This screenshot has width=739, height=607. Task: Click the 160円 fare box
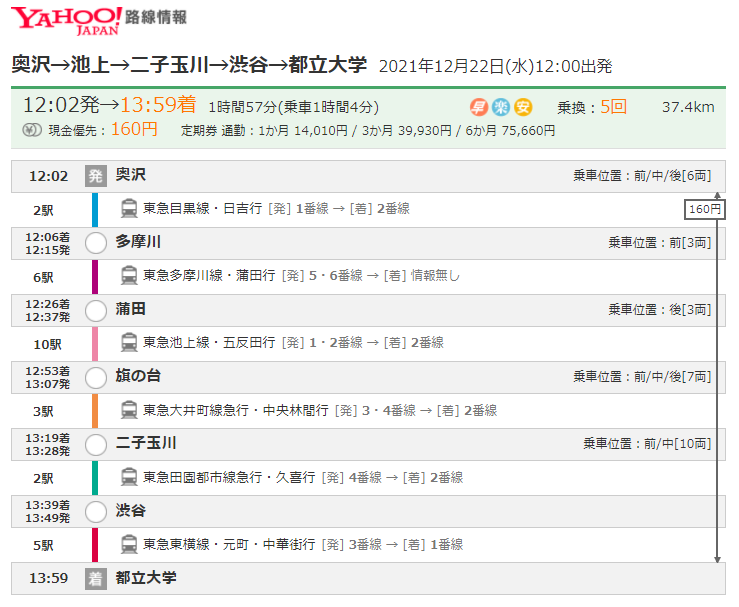tap(705, 209)
